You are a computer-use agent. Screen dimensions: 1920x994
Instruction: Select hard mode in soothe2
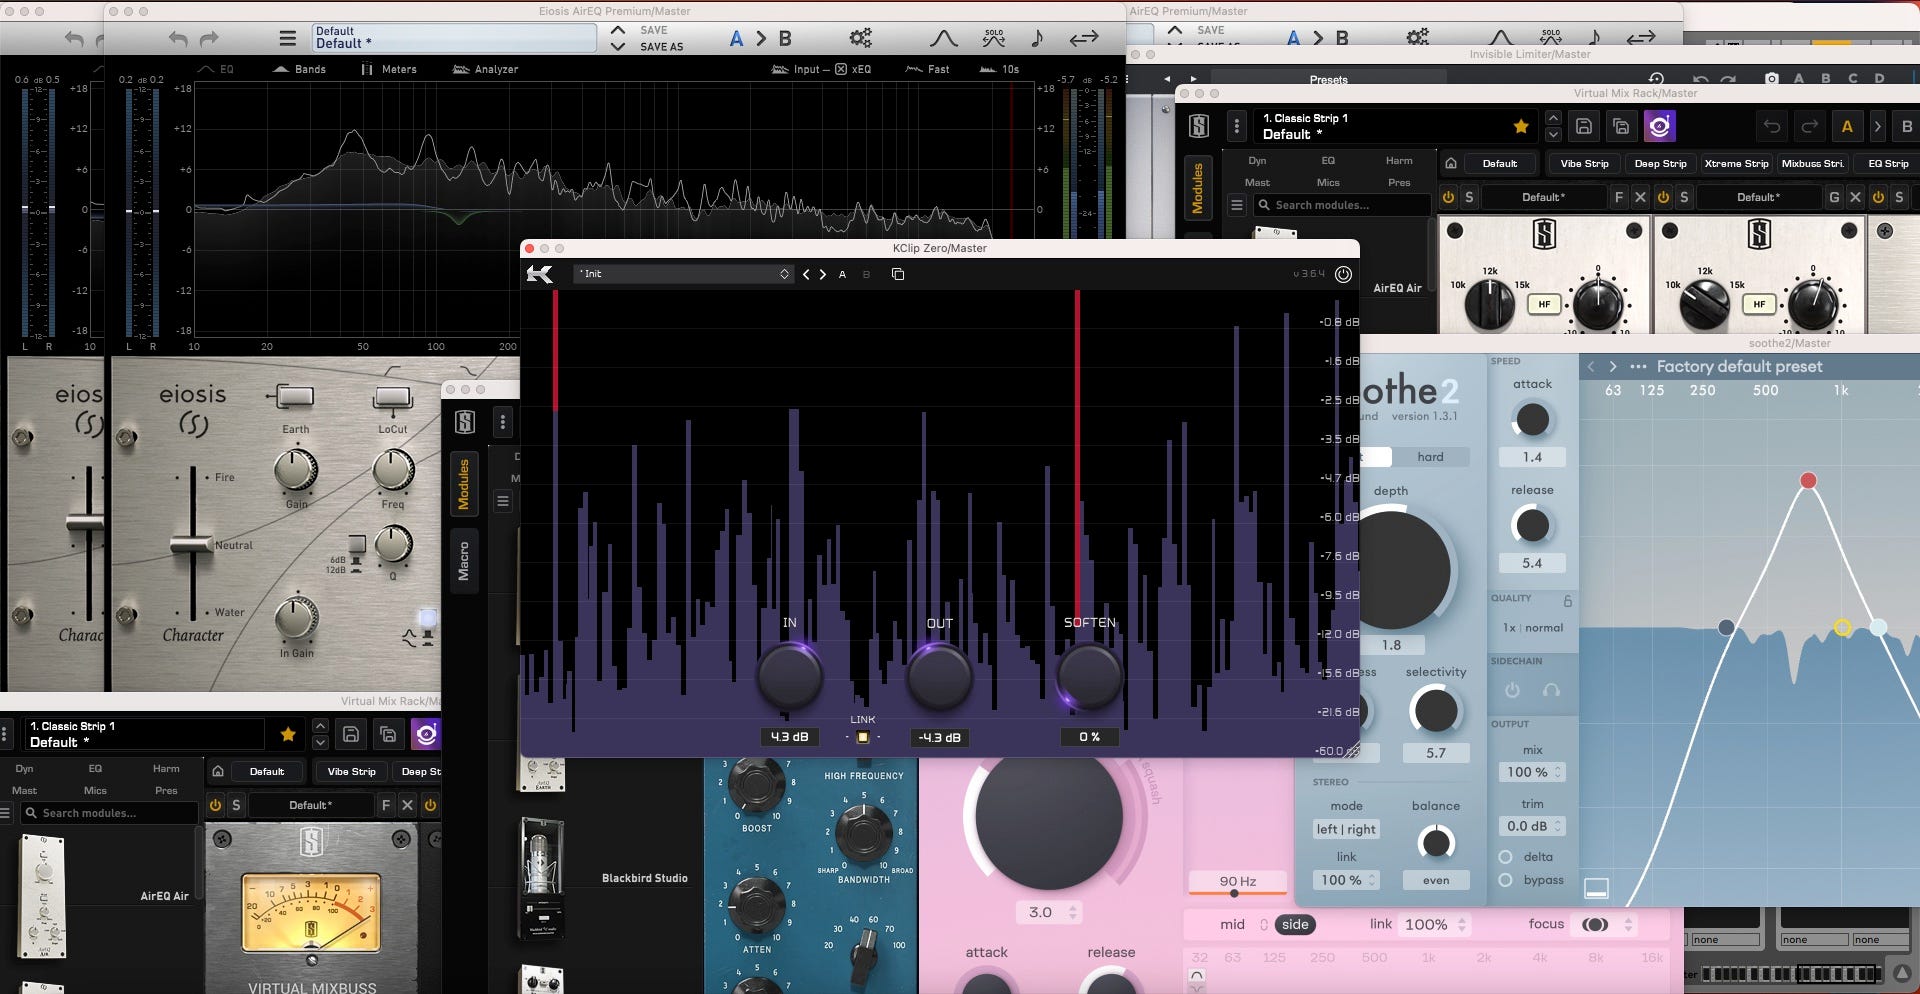(x=1430, y=457)
